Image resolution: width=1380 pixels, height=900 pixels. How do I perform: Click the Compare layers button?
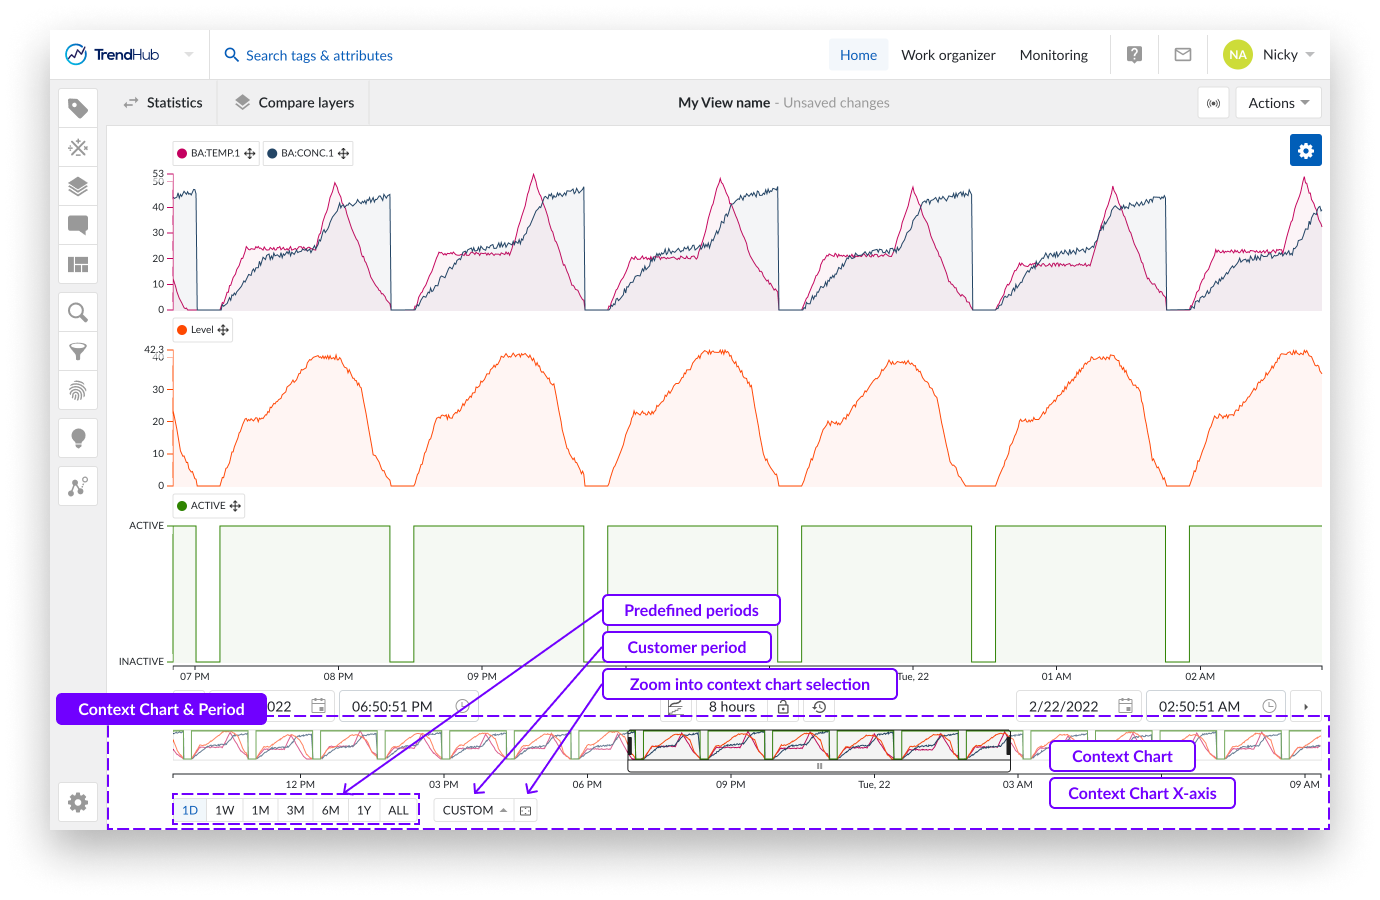click(295, 103)
